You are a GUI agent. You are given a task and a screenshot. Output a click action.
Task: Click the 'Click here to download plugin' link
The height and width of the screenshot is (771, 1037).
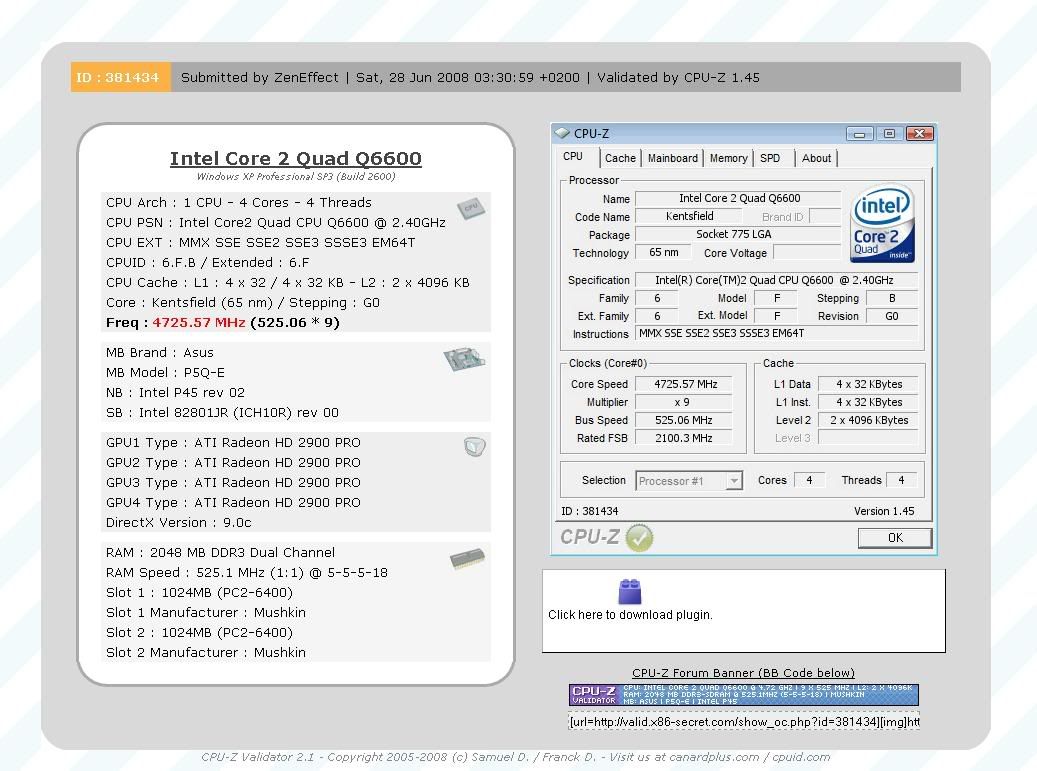(630, 615)
